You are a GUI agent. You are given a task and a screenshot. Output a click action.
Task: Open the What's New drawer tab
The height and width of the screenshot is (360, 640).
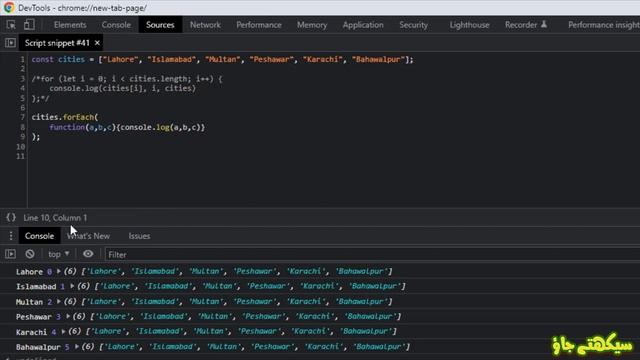(x=89, y=236)
